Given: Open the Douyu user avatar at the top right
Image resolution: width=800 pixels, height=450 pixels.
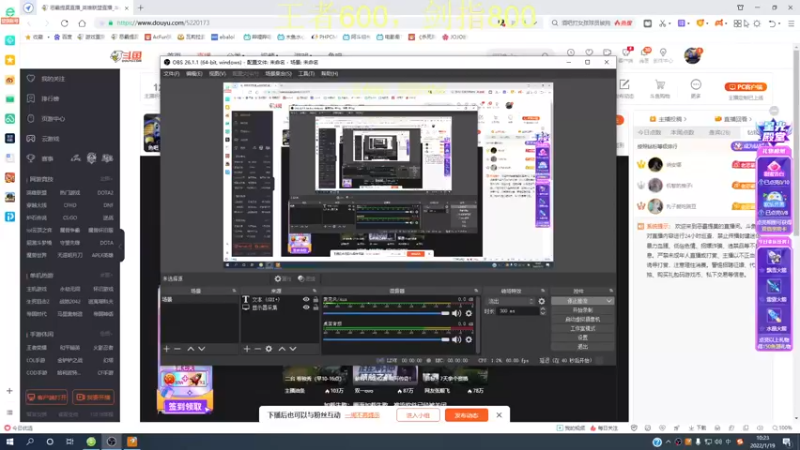Looking at the screenshot, I should tap(692, 55).
